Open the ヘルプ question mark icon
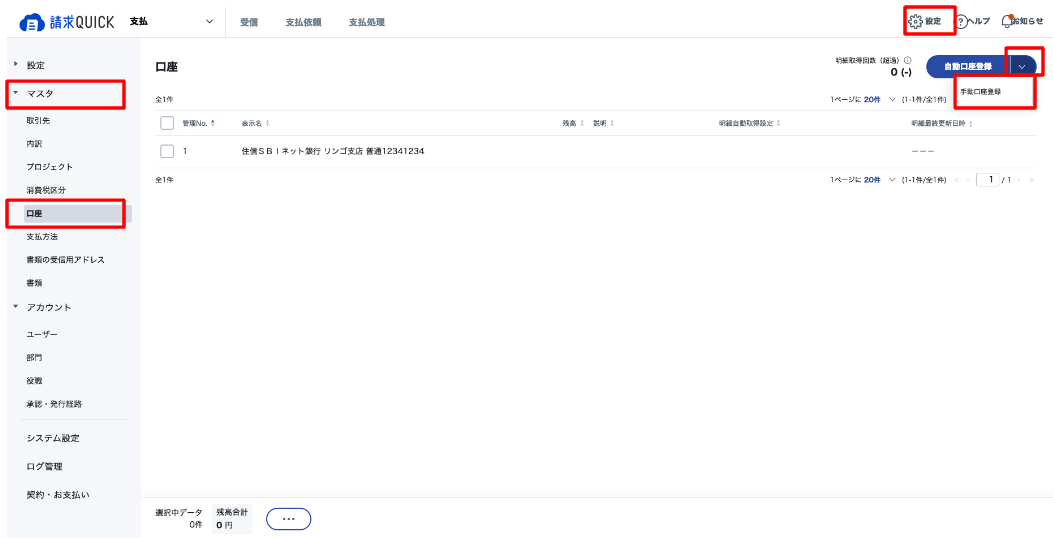The height and width of the screenshot is (538, 1053). coord(962,21)
